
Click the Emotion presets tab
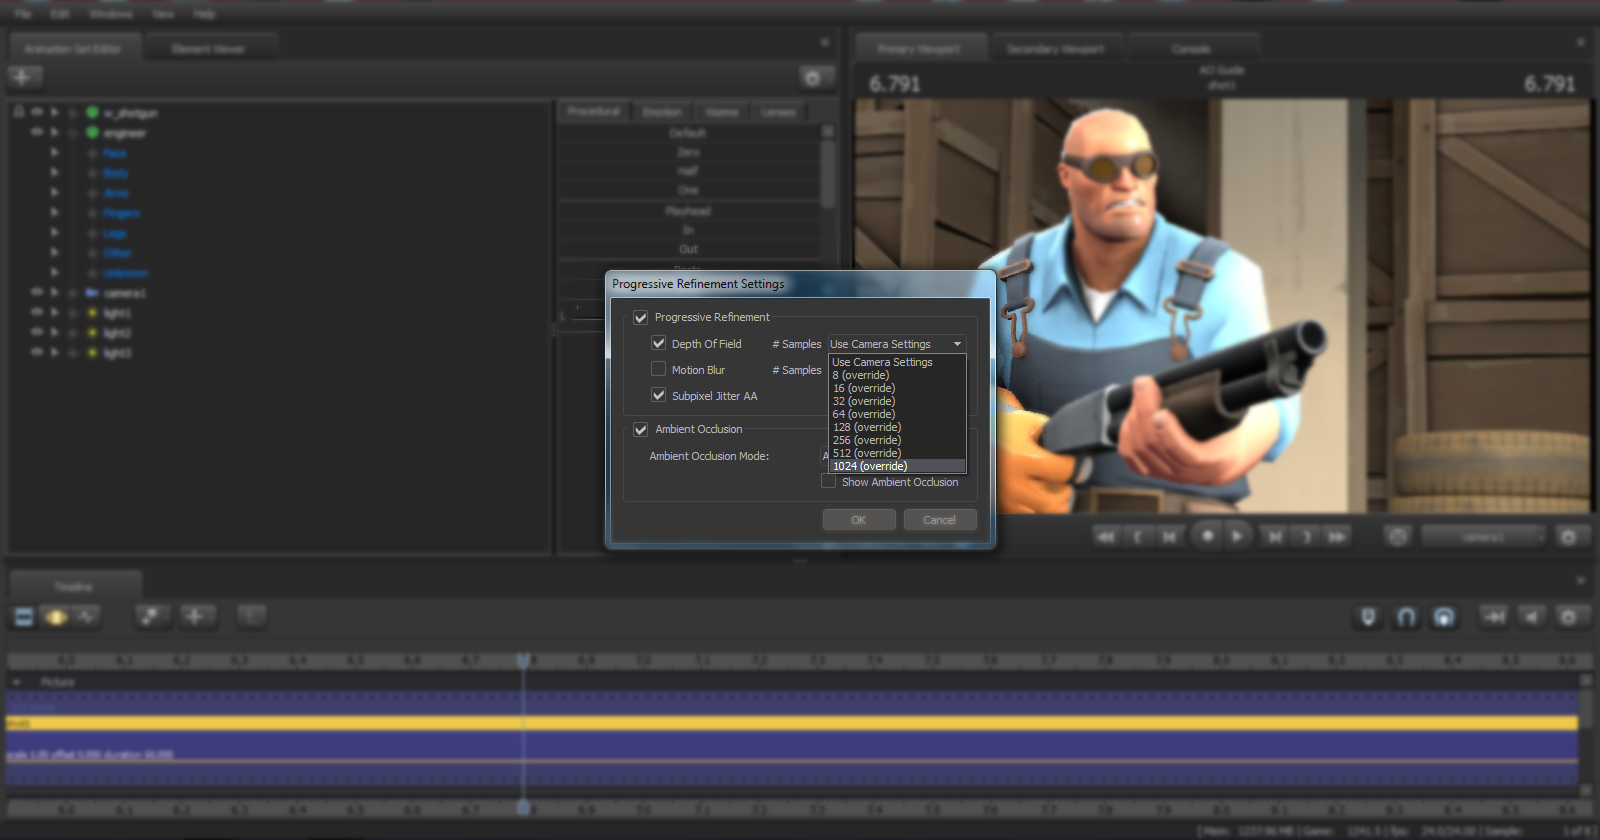tap(662, 112)
